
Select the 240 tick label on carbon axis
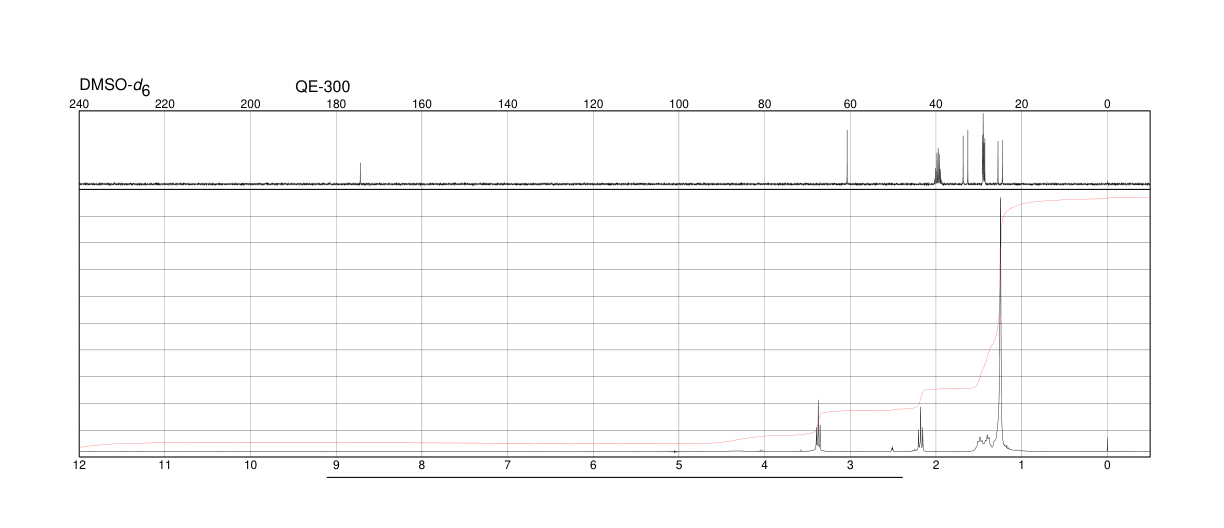pos(79,104)
